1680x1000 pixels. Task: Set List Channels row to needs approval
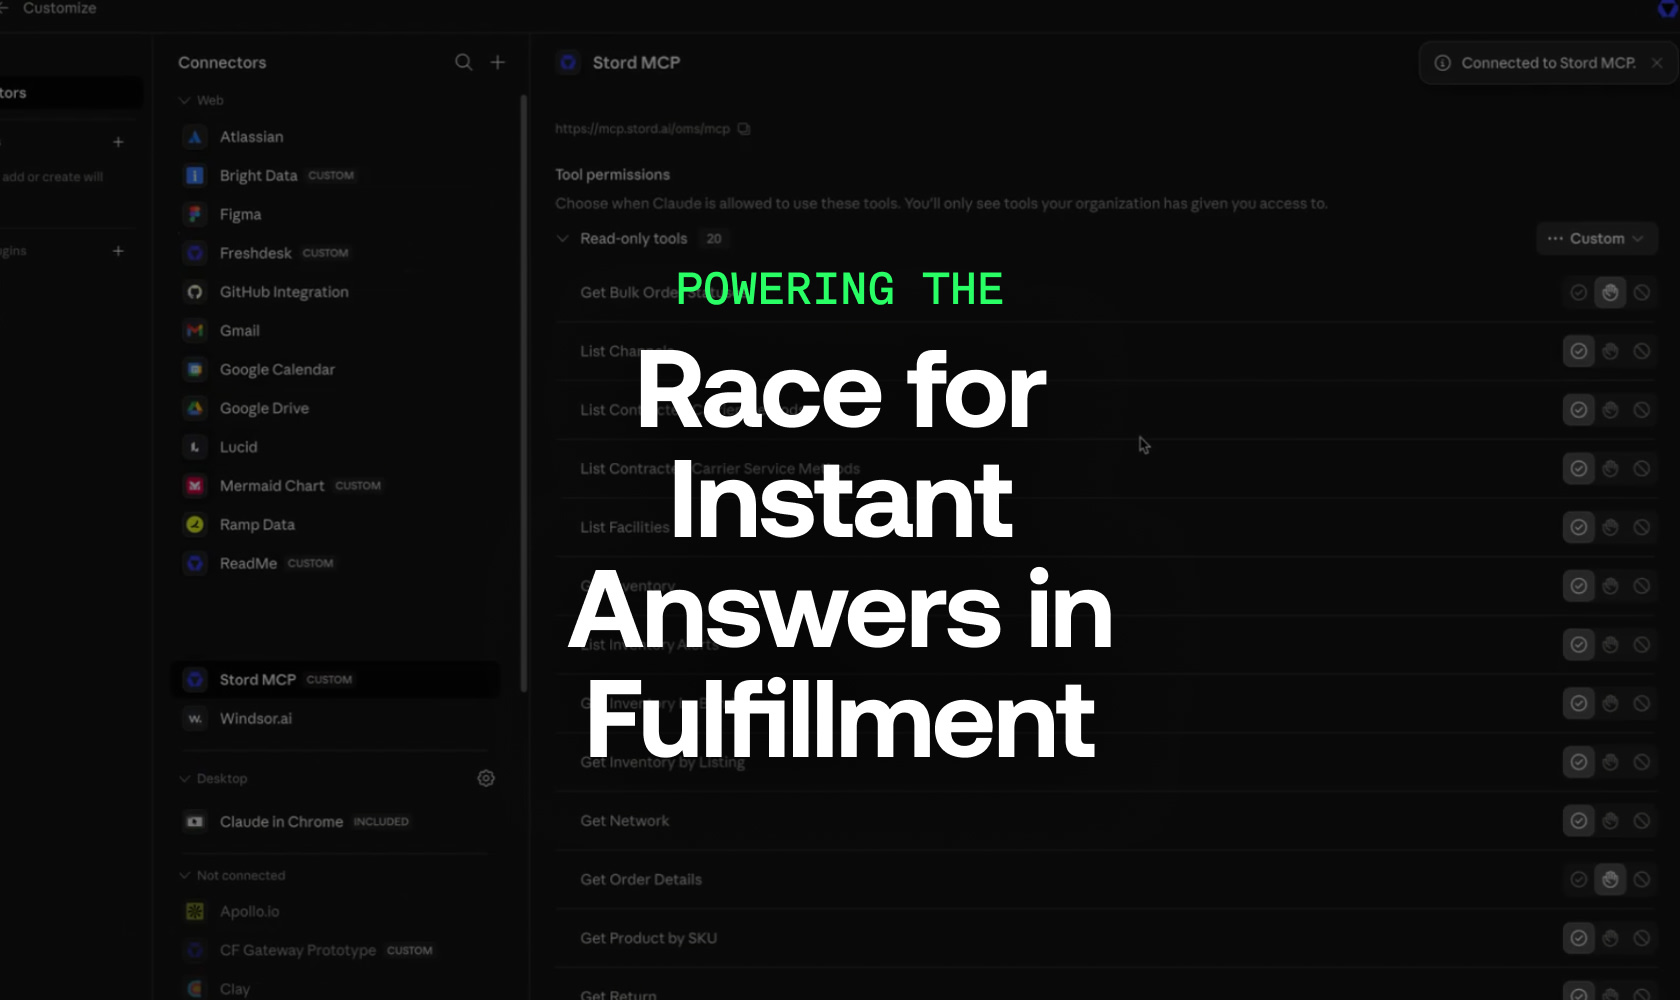(1610, 351)
